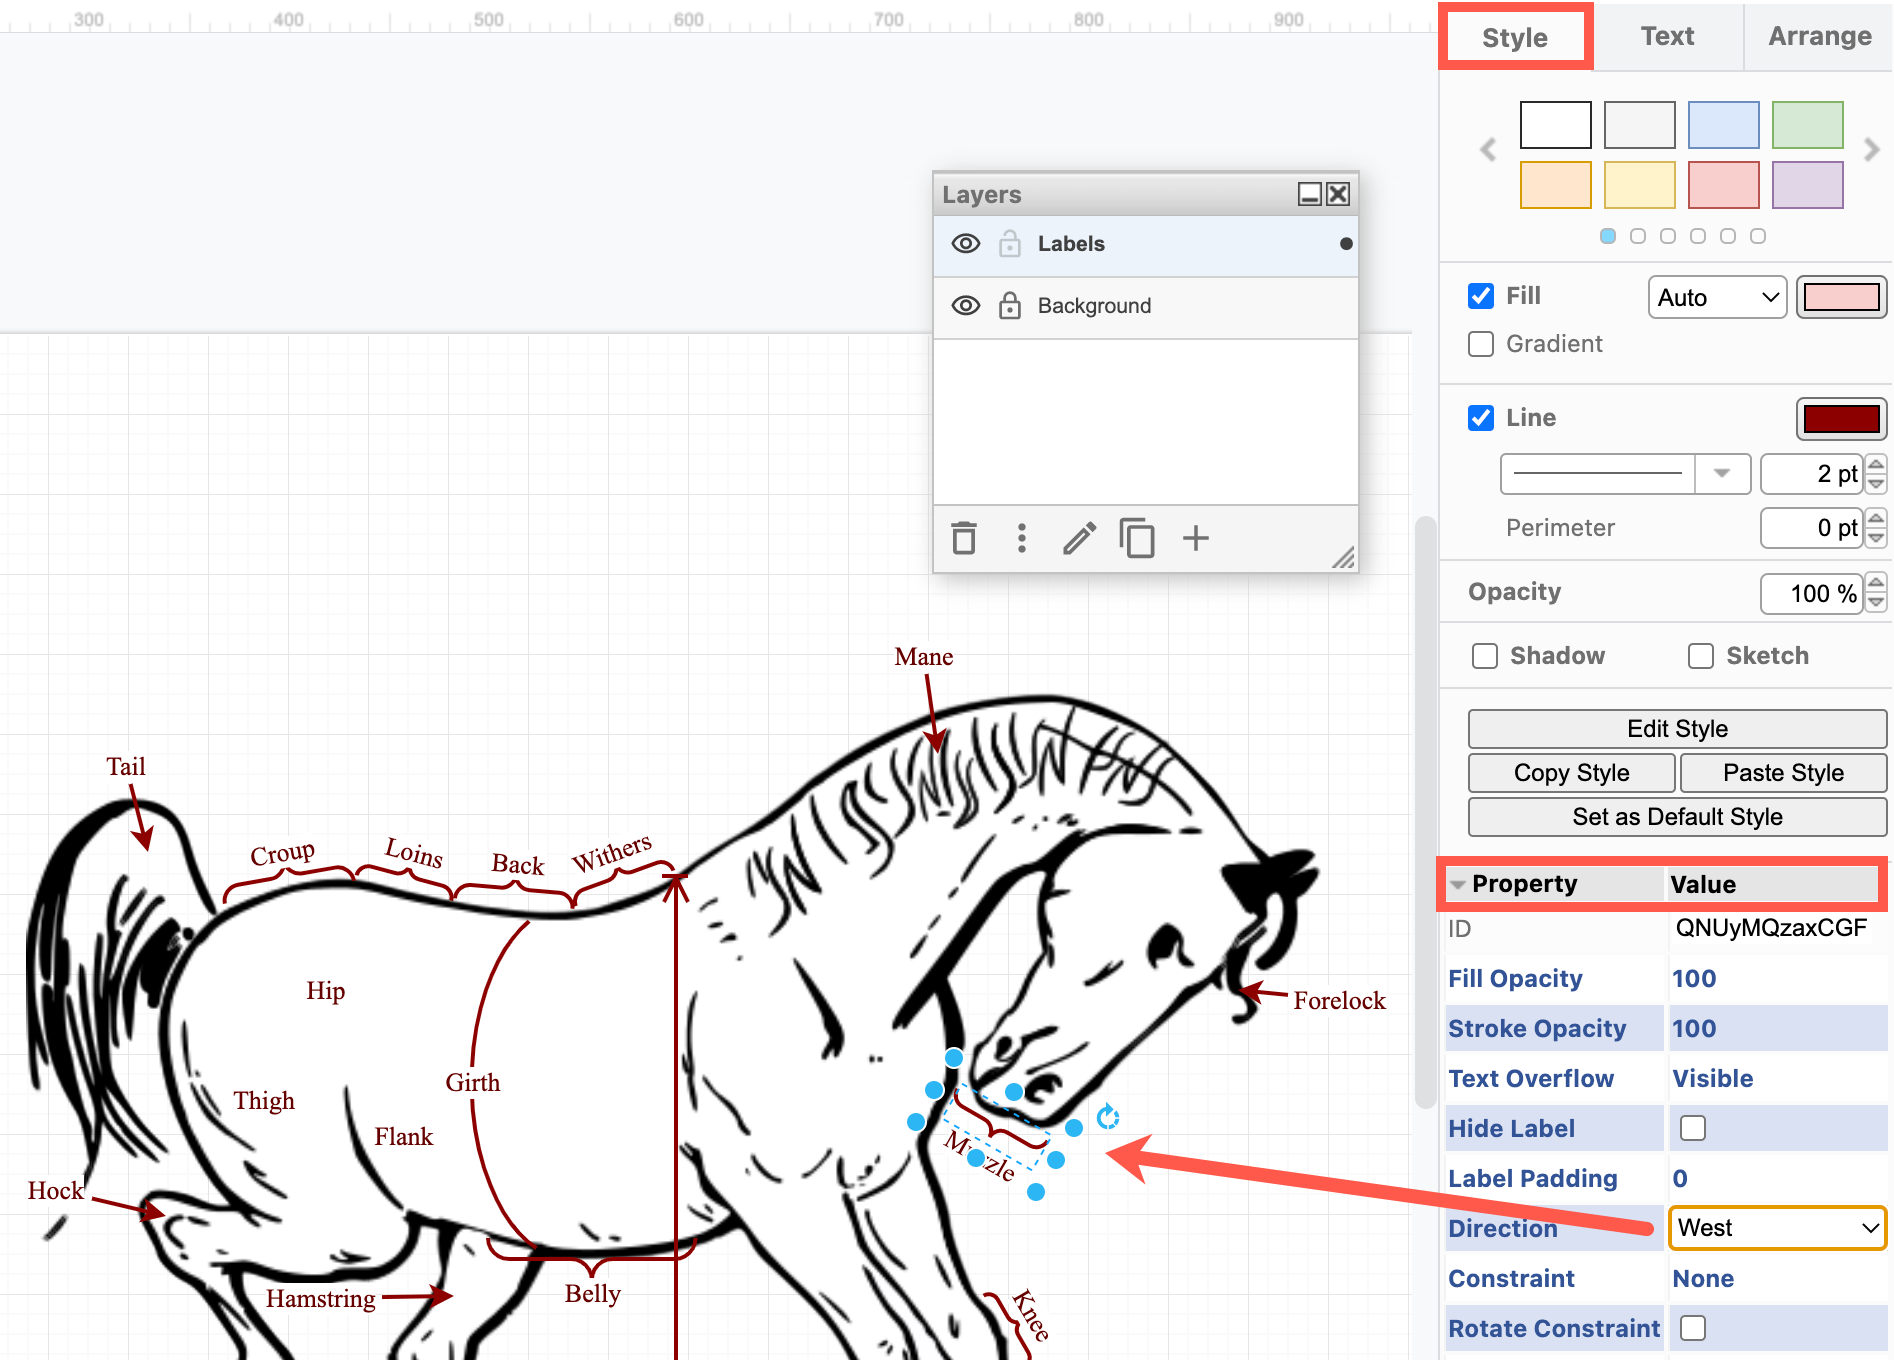Open the layer options menu
Viewport: 1894px width, 1360px height.
tap(1021, 538)
